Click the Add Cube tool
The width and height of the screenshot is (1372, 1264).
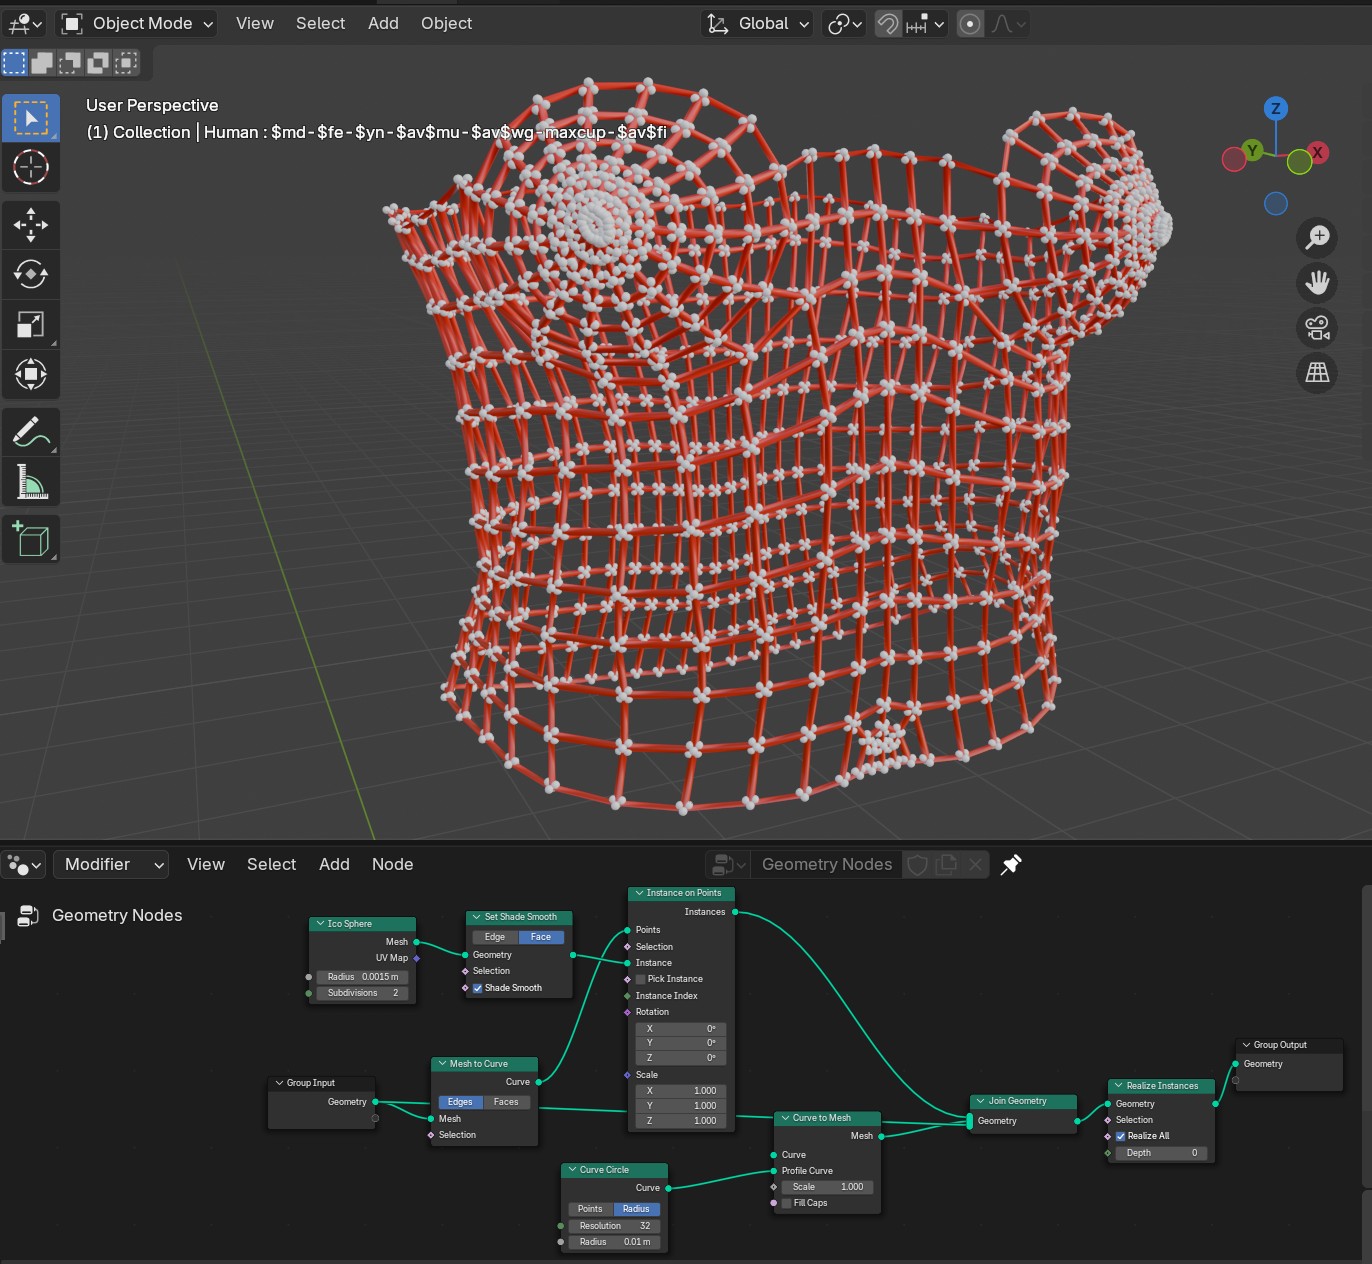pyautogui.click(x=31, y=539)
